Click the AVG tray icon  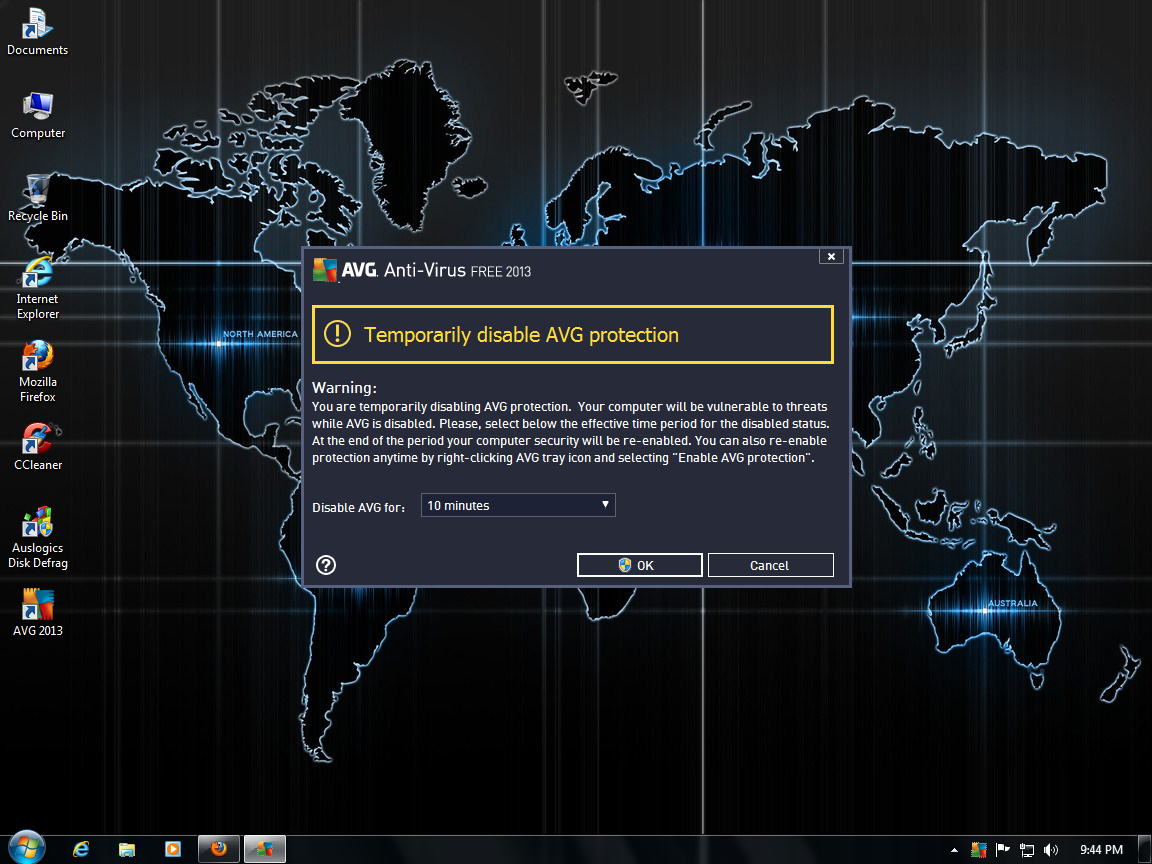[979, 849]
